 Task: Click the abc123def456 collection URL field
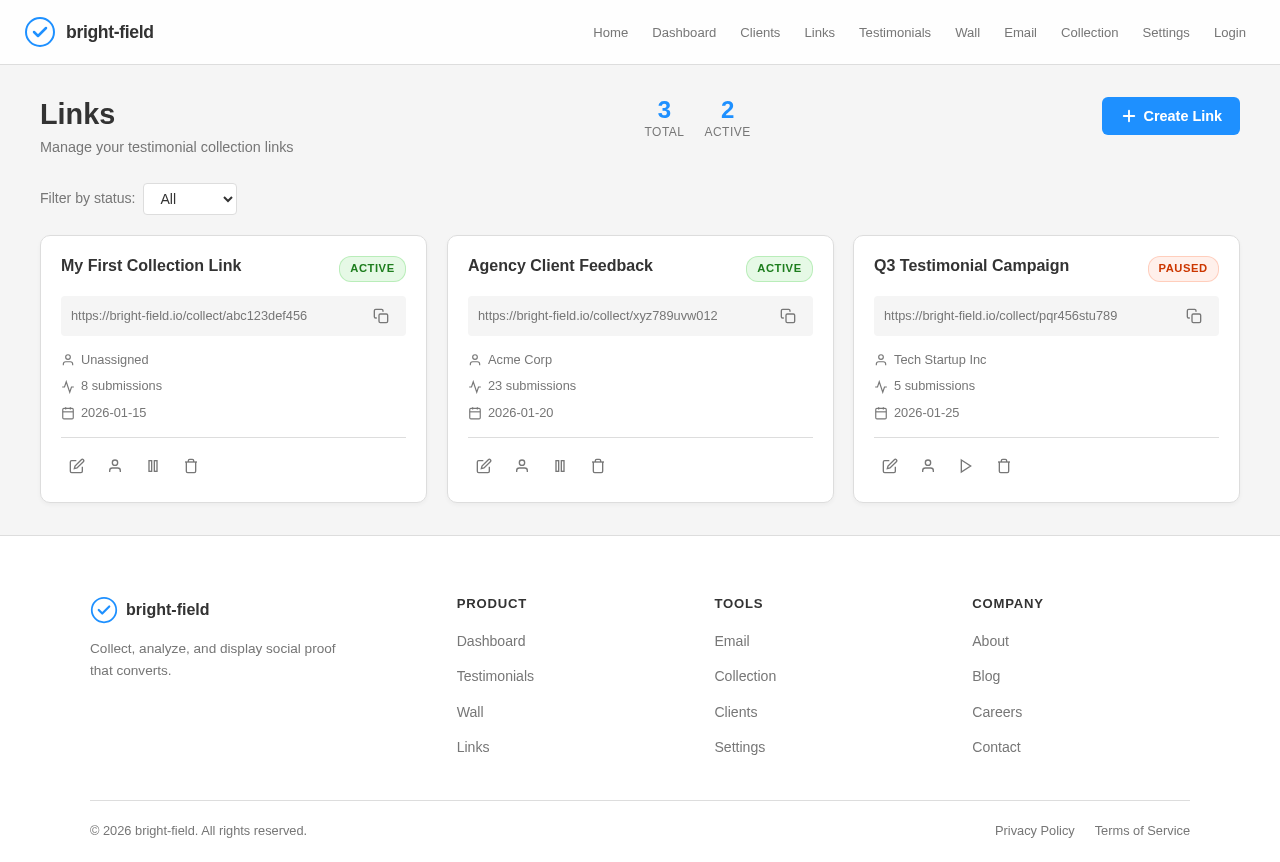tap(233, 316)
